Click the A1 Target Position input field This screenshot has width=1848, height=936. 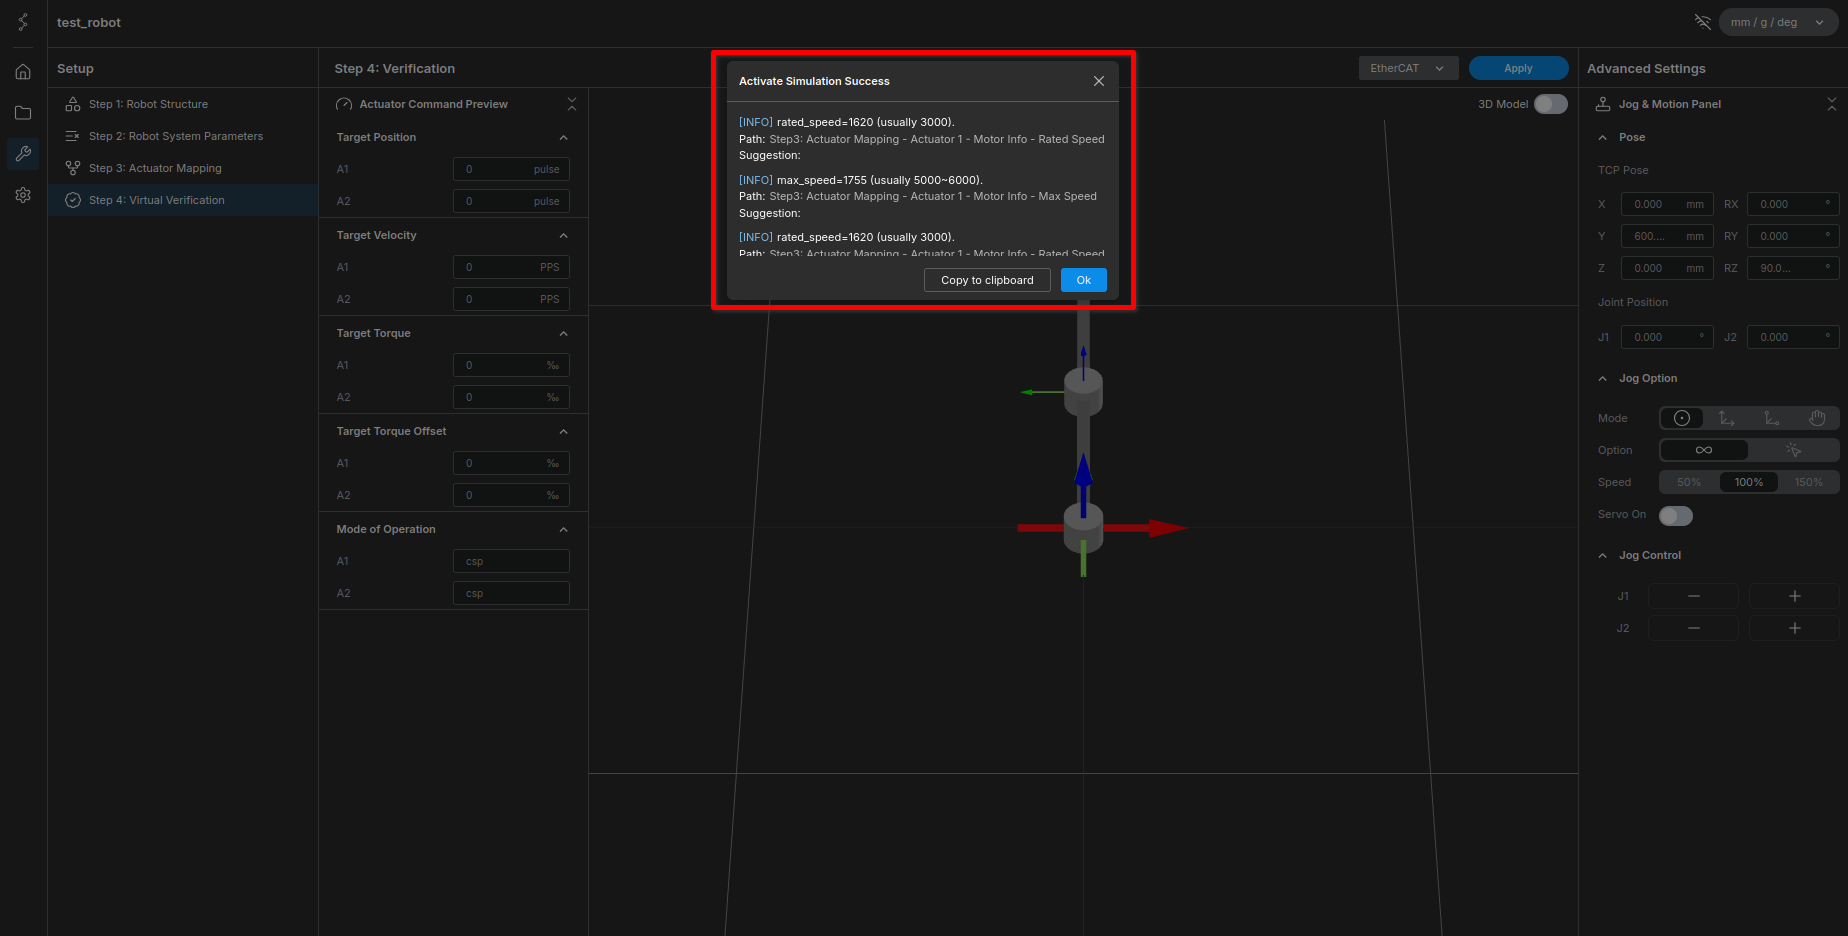510,169
